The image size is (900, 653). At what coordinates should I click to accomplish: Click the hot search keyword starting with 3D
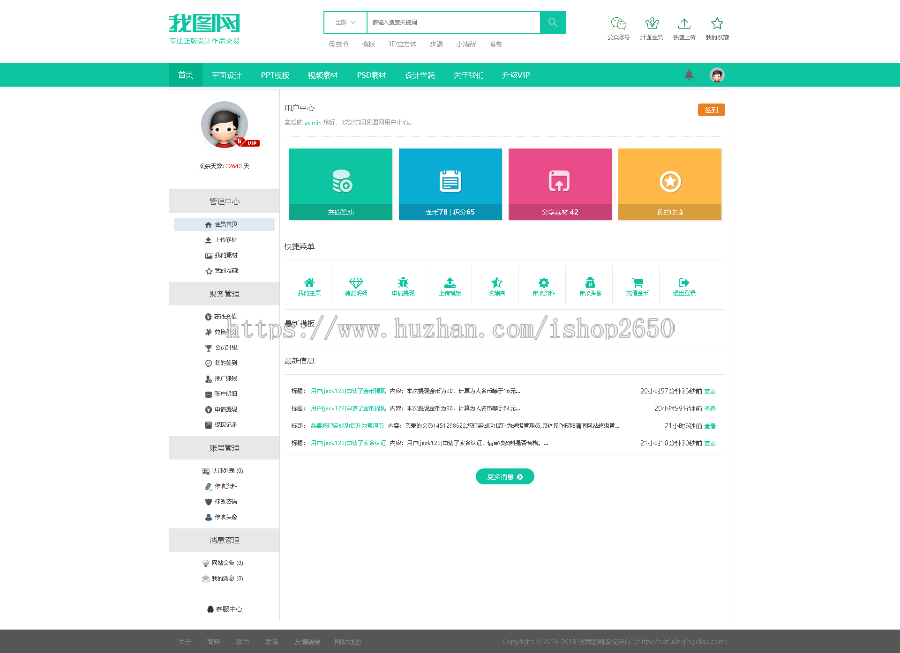tap(402, 44)
